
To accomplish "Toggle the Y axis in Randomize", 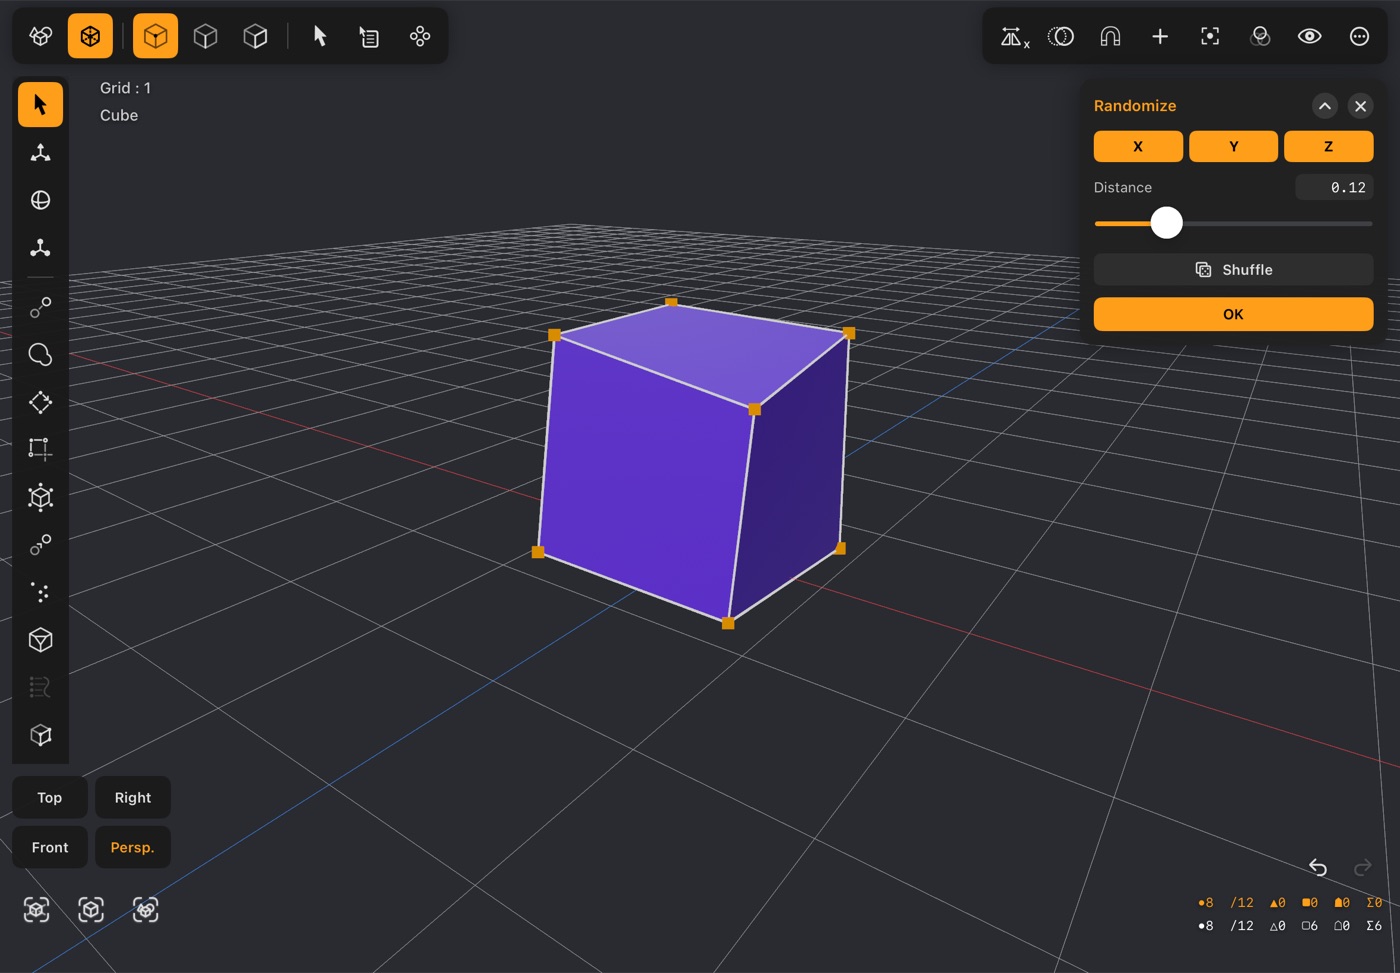I will click(x=1233, y=146).
